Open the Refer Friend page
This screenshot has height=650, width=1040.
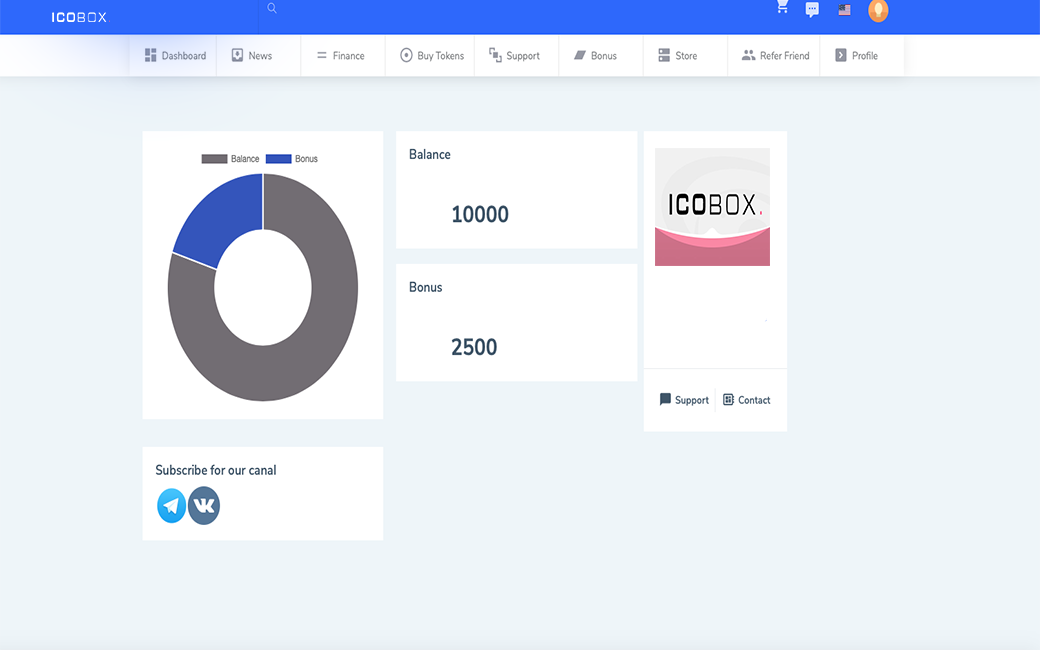point(775,56)
